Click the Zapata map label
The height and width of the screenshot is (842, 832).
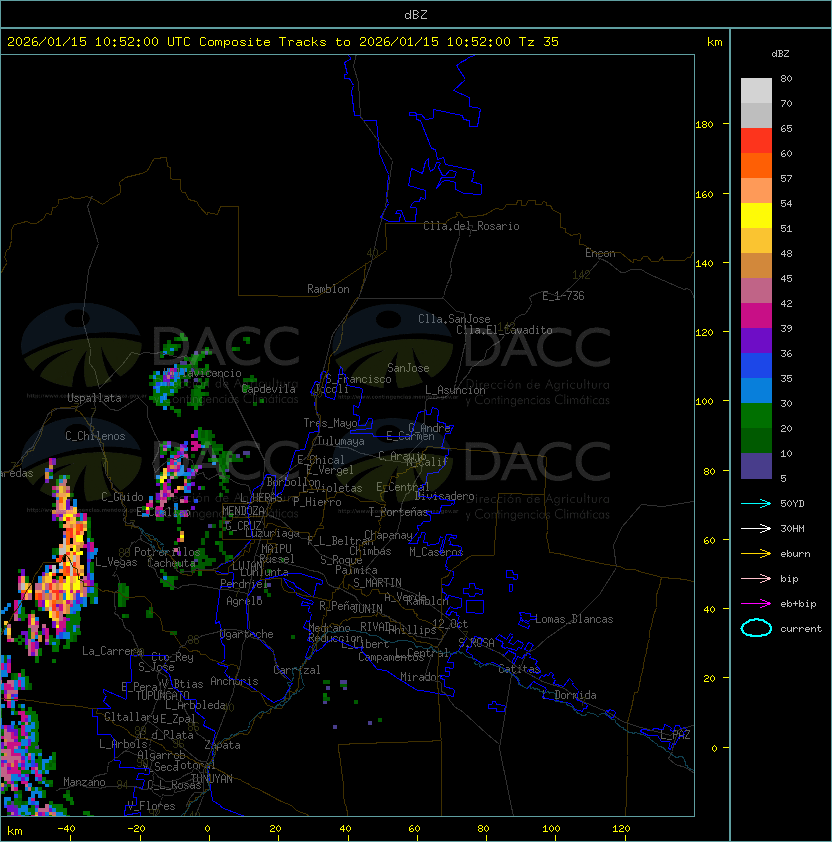(x=222, y=745)
